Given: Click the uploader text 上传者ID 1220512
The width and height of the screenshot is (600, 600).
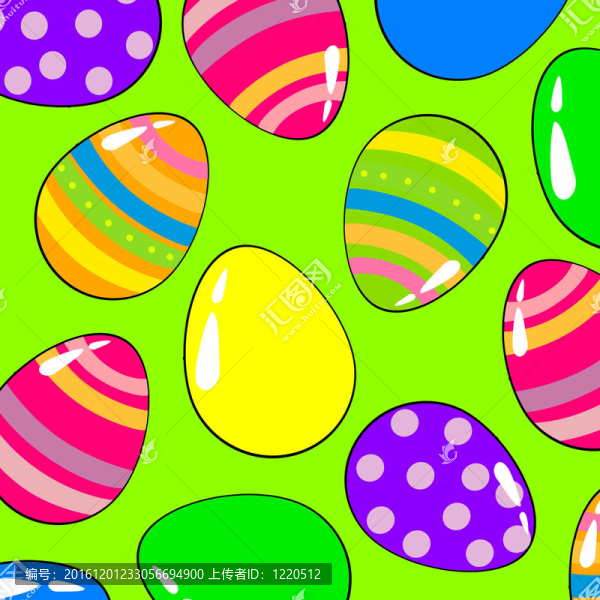Looking at the screenshot, I should pos(265,574).
